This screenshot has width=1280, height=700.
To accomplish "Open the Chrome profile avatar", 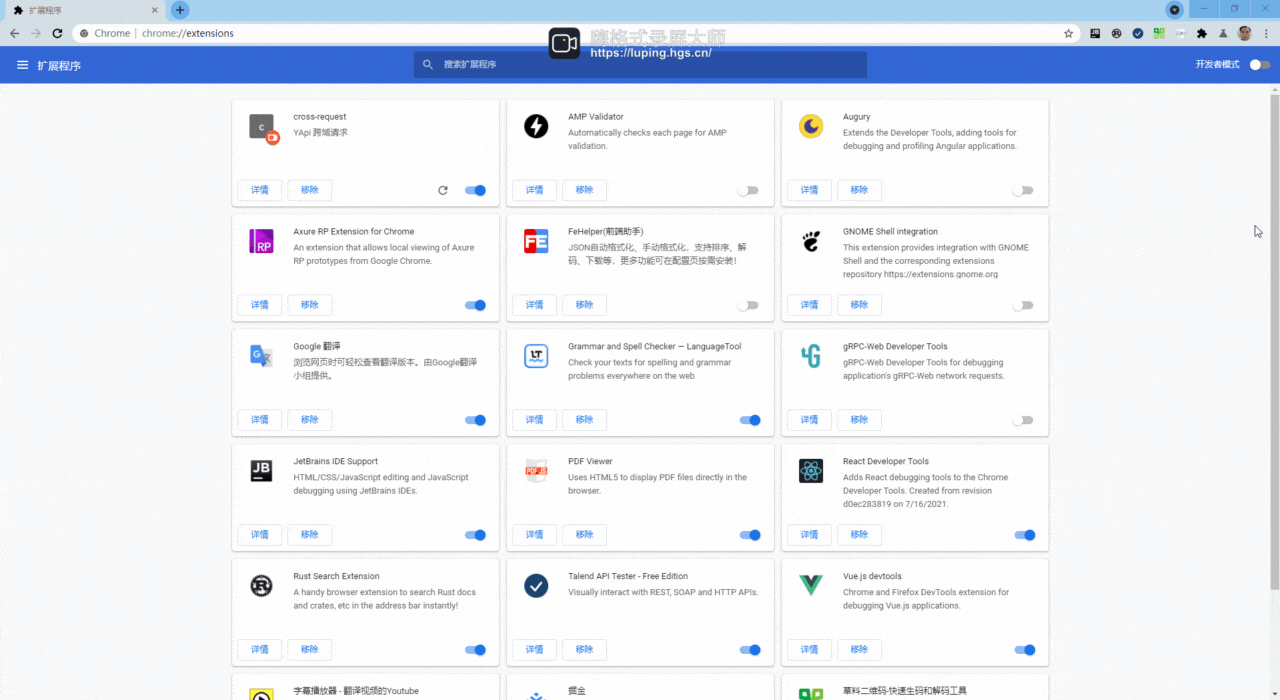I will coord(1244,33).
